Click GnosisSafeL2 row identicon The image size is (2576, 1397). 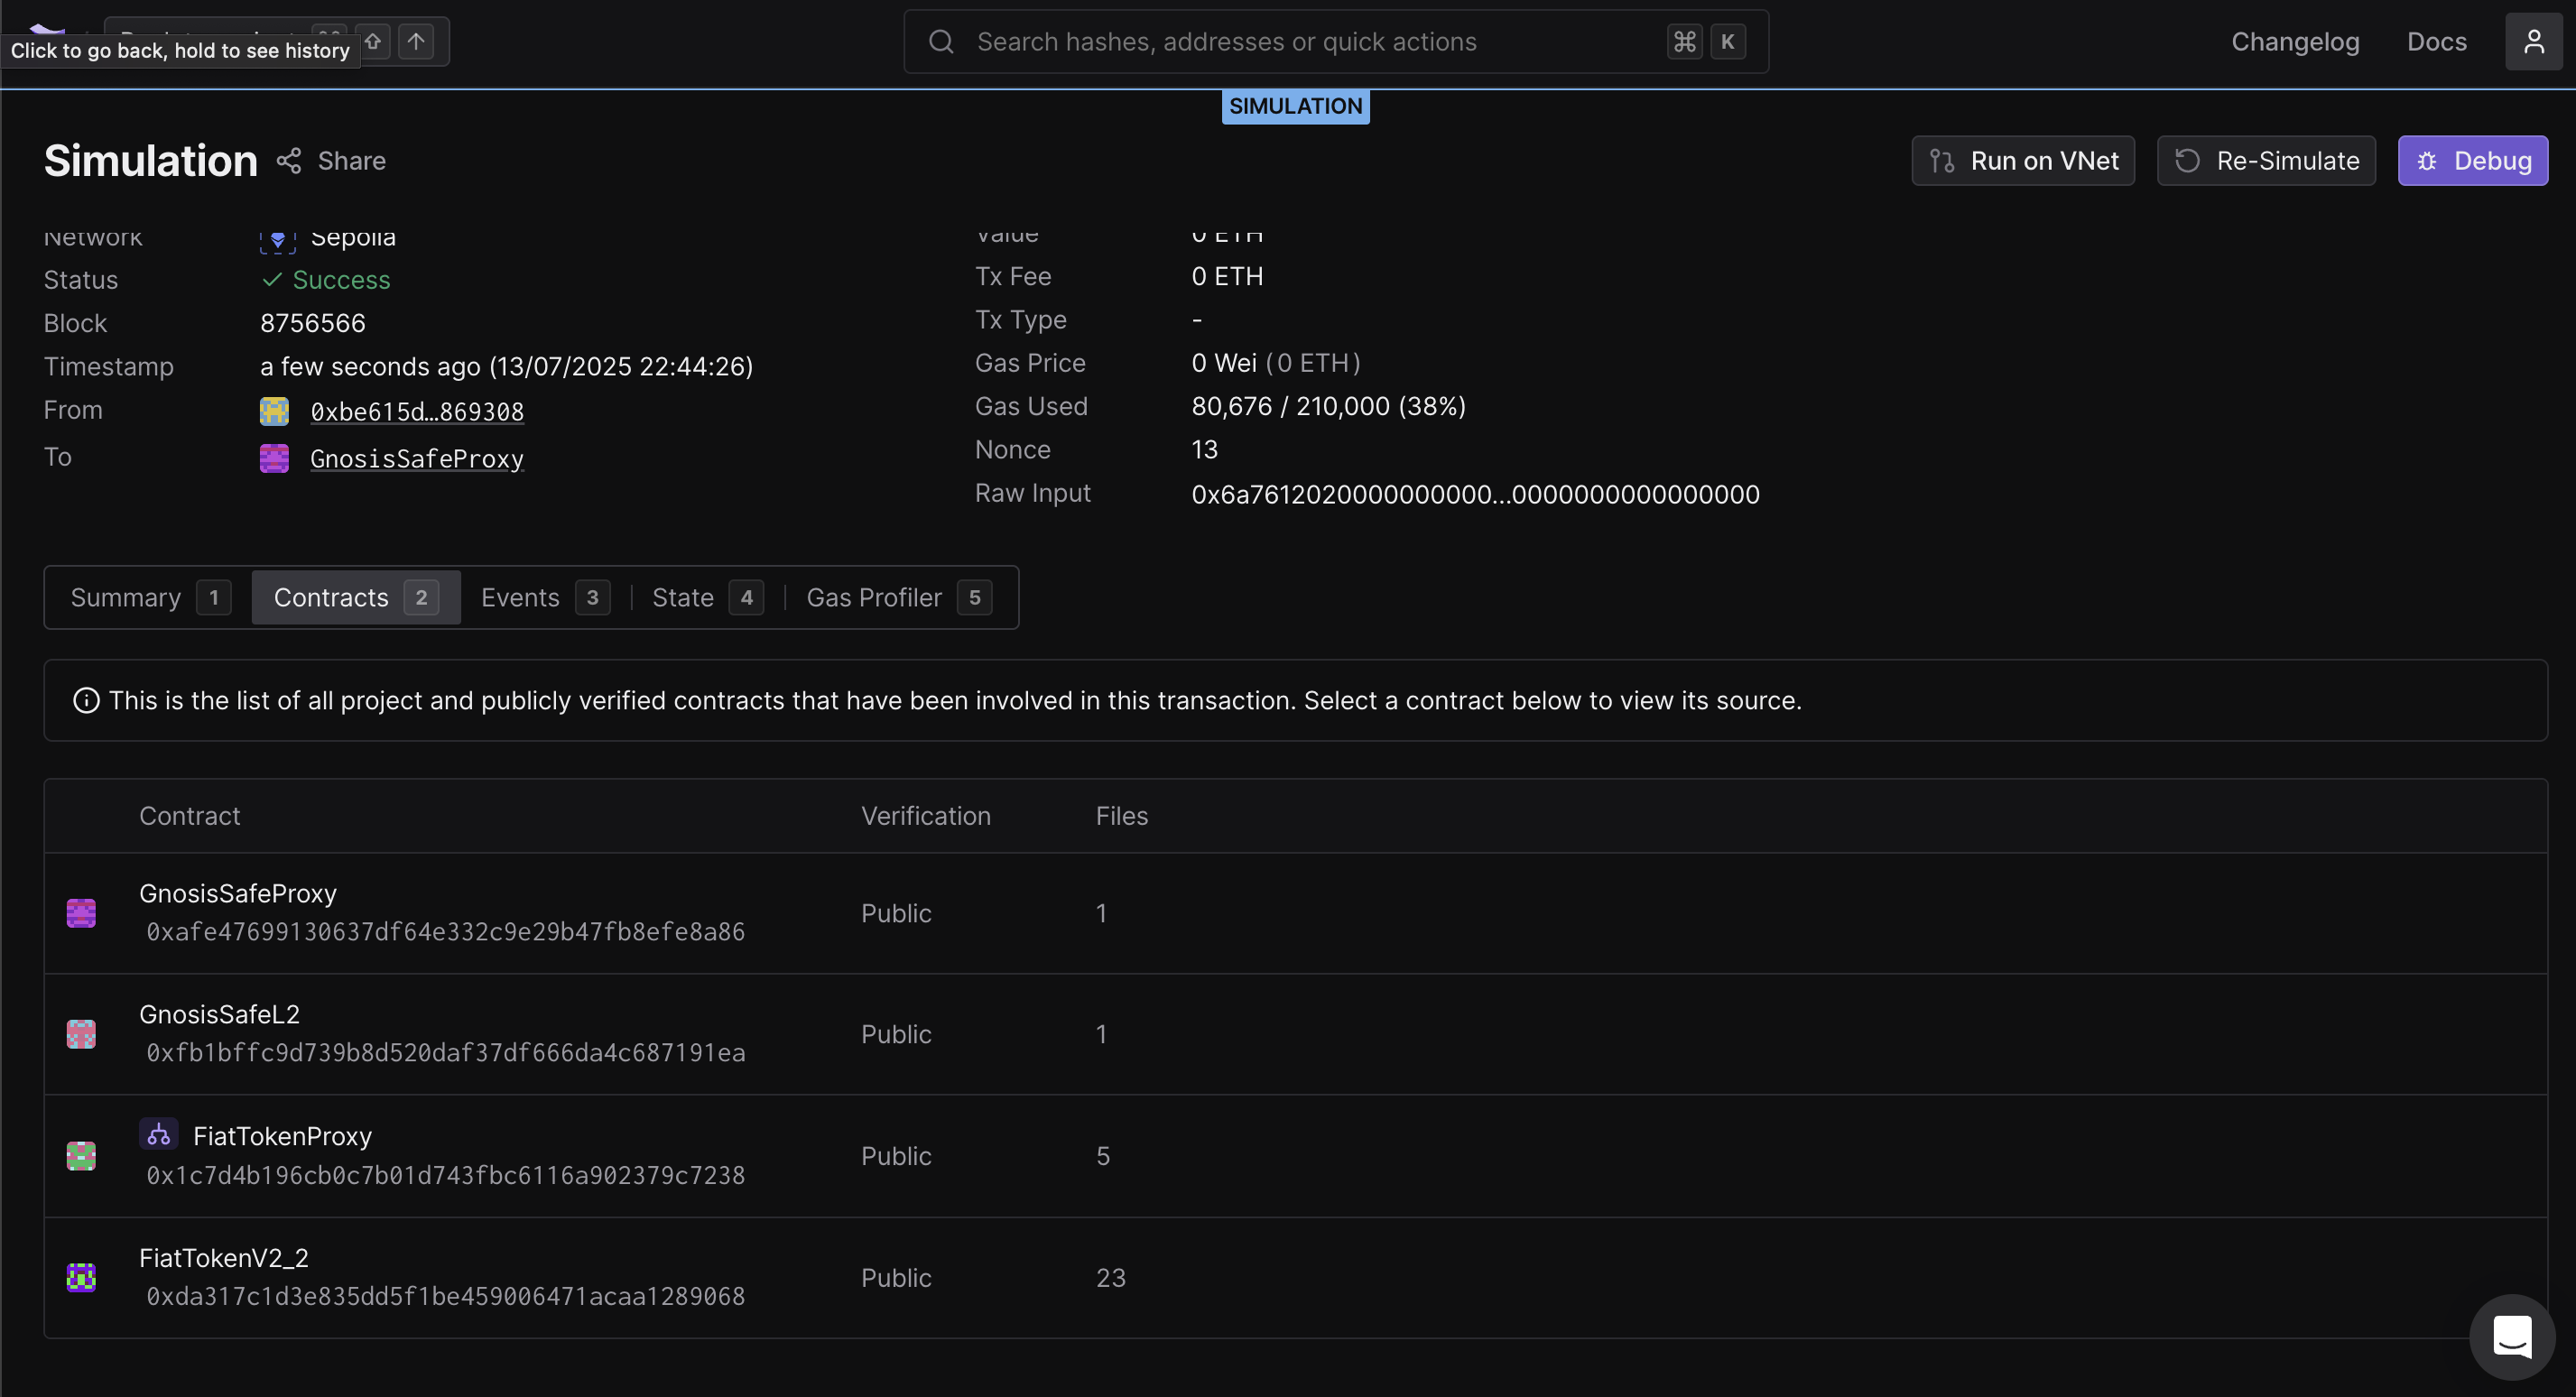click(81, 1034)
